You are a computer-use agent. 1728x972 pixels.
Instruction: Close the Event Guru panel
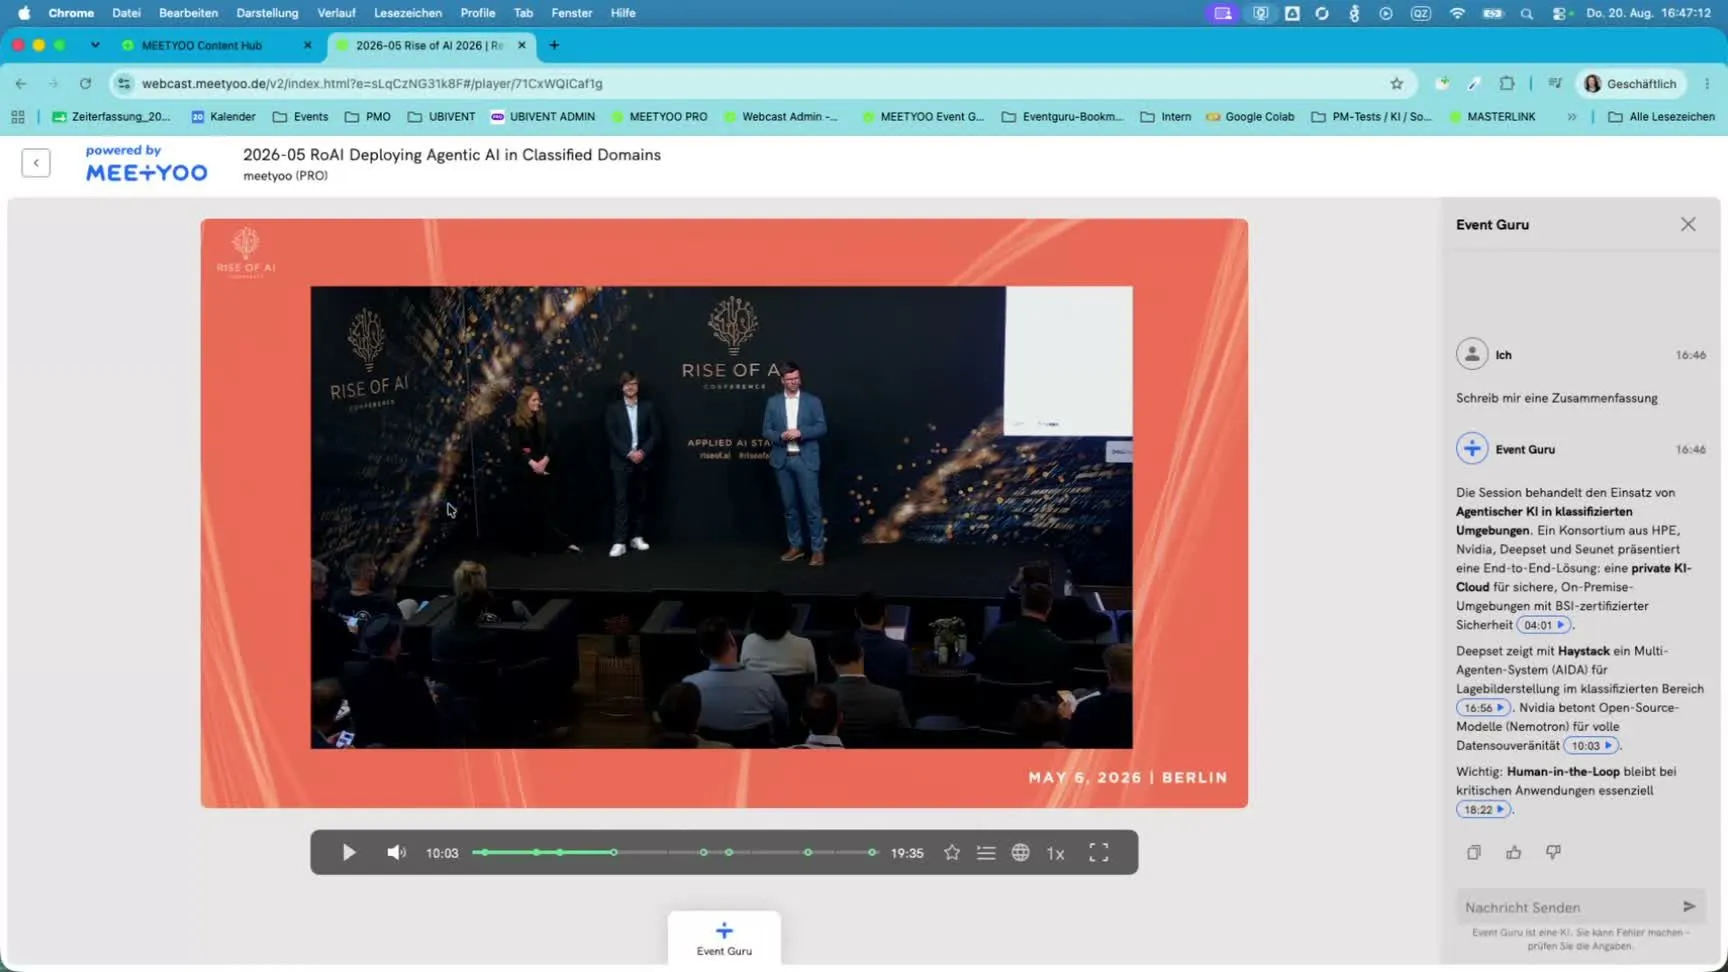click(1688, 225)
